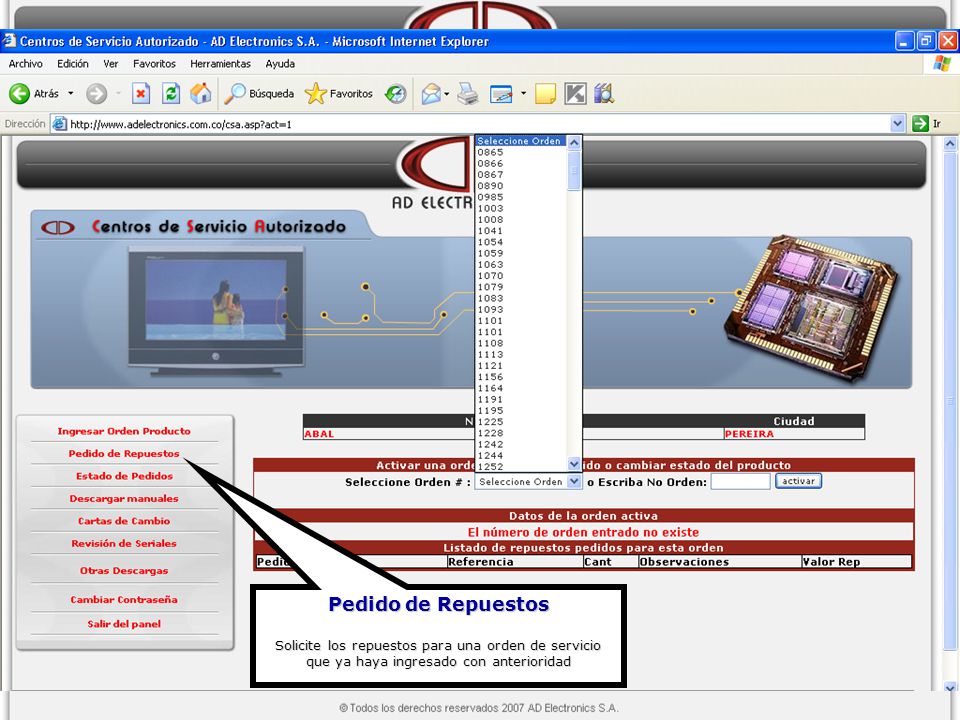Viewport: 960px width, 720px height.
Task: Click page vertical scrollbar up arrow
Action: click(x=950, y=144)
